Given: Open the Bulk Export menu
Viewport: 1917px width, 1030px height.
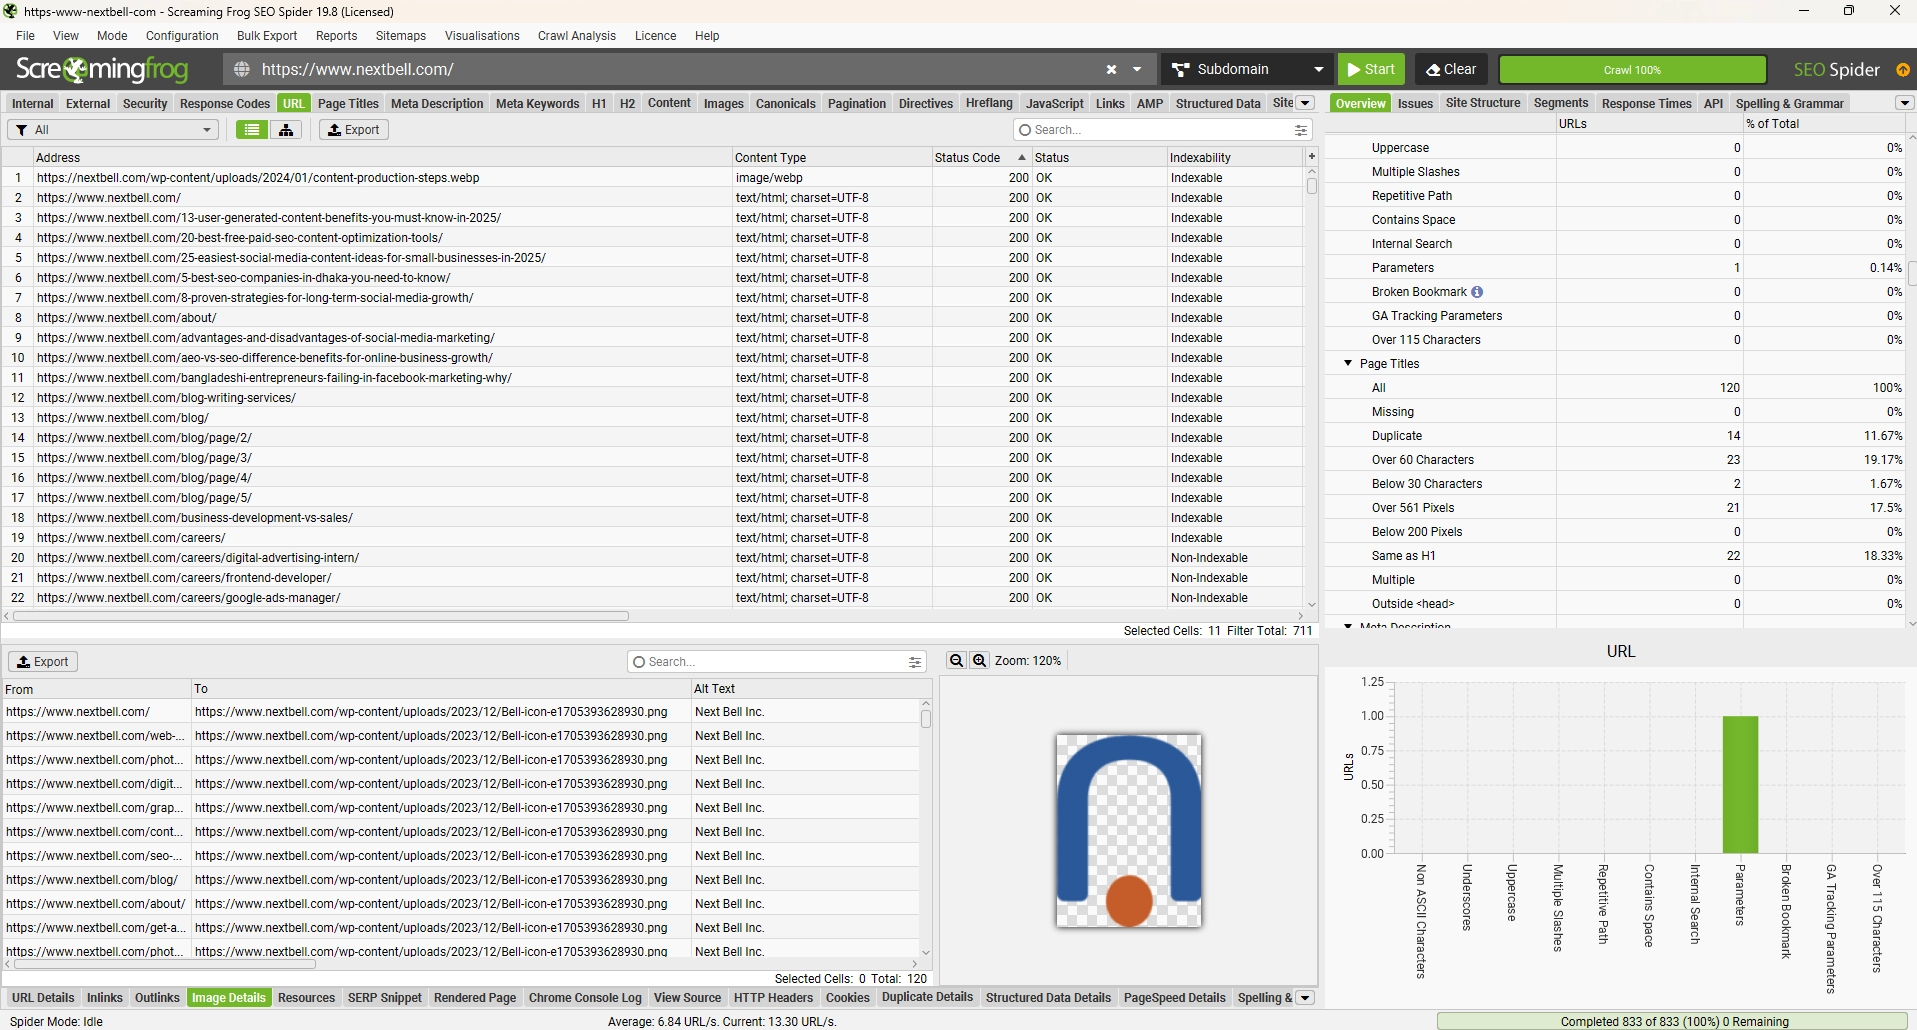Looking at the screenshot, I should tap(266, 36).
